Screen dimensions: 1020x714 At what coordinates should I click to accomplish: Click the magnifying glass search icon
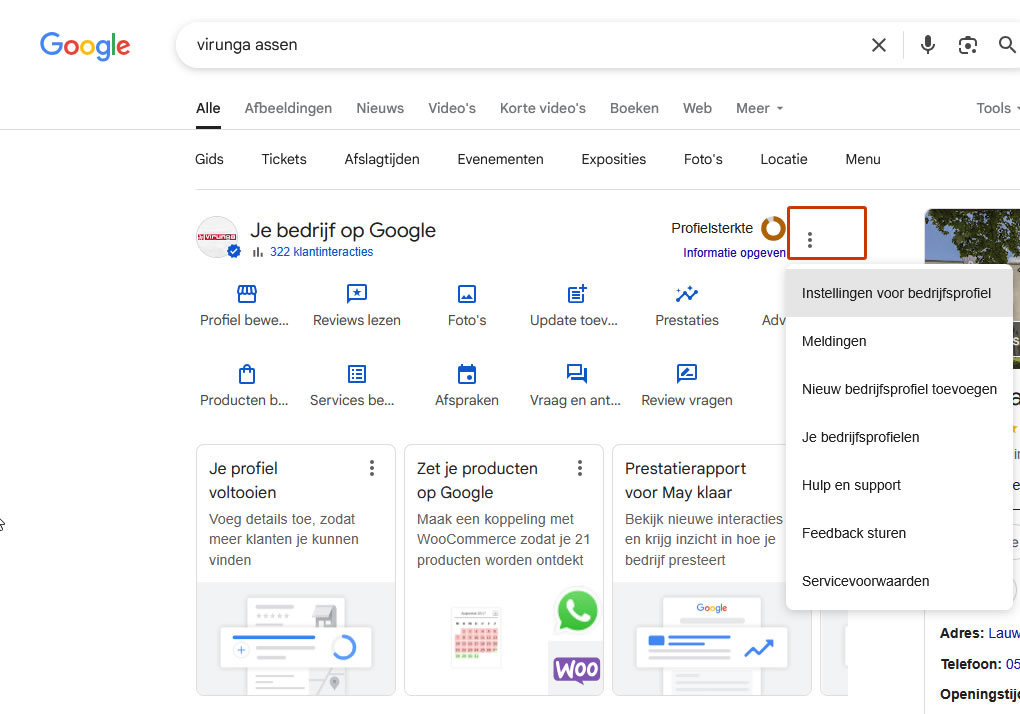(x=1007, y=45)
